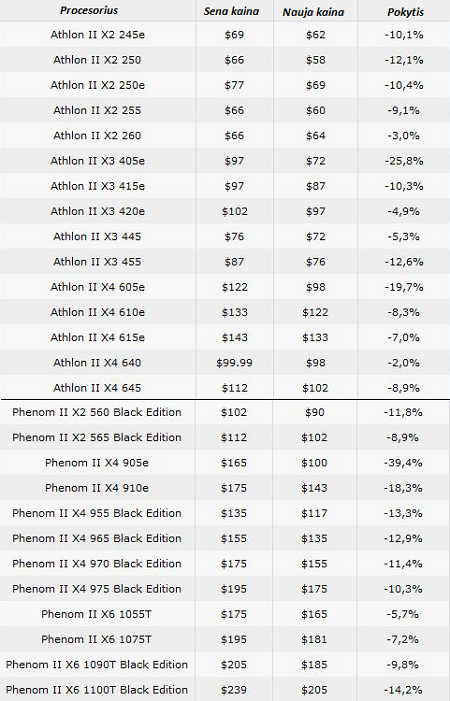The image size is (450, 701).
Task: Select Phenom II X6 1055T row
Action: [x=225, y=614]
